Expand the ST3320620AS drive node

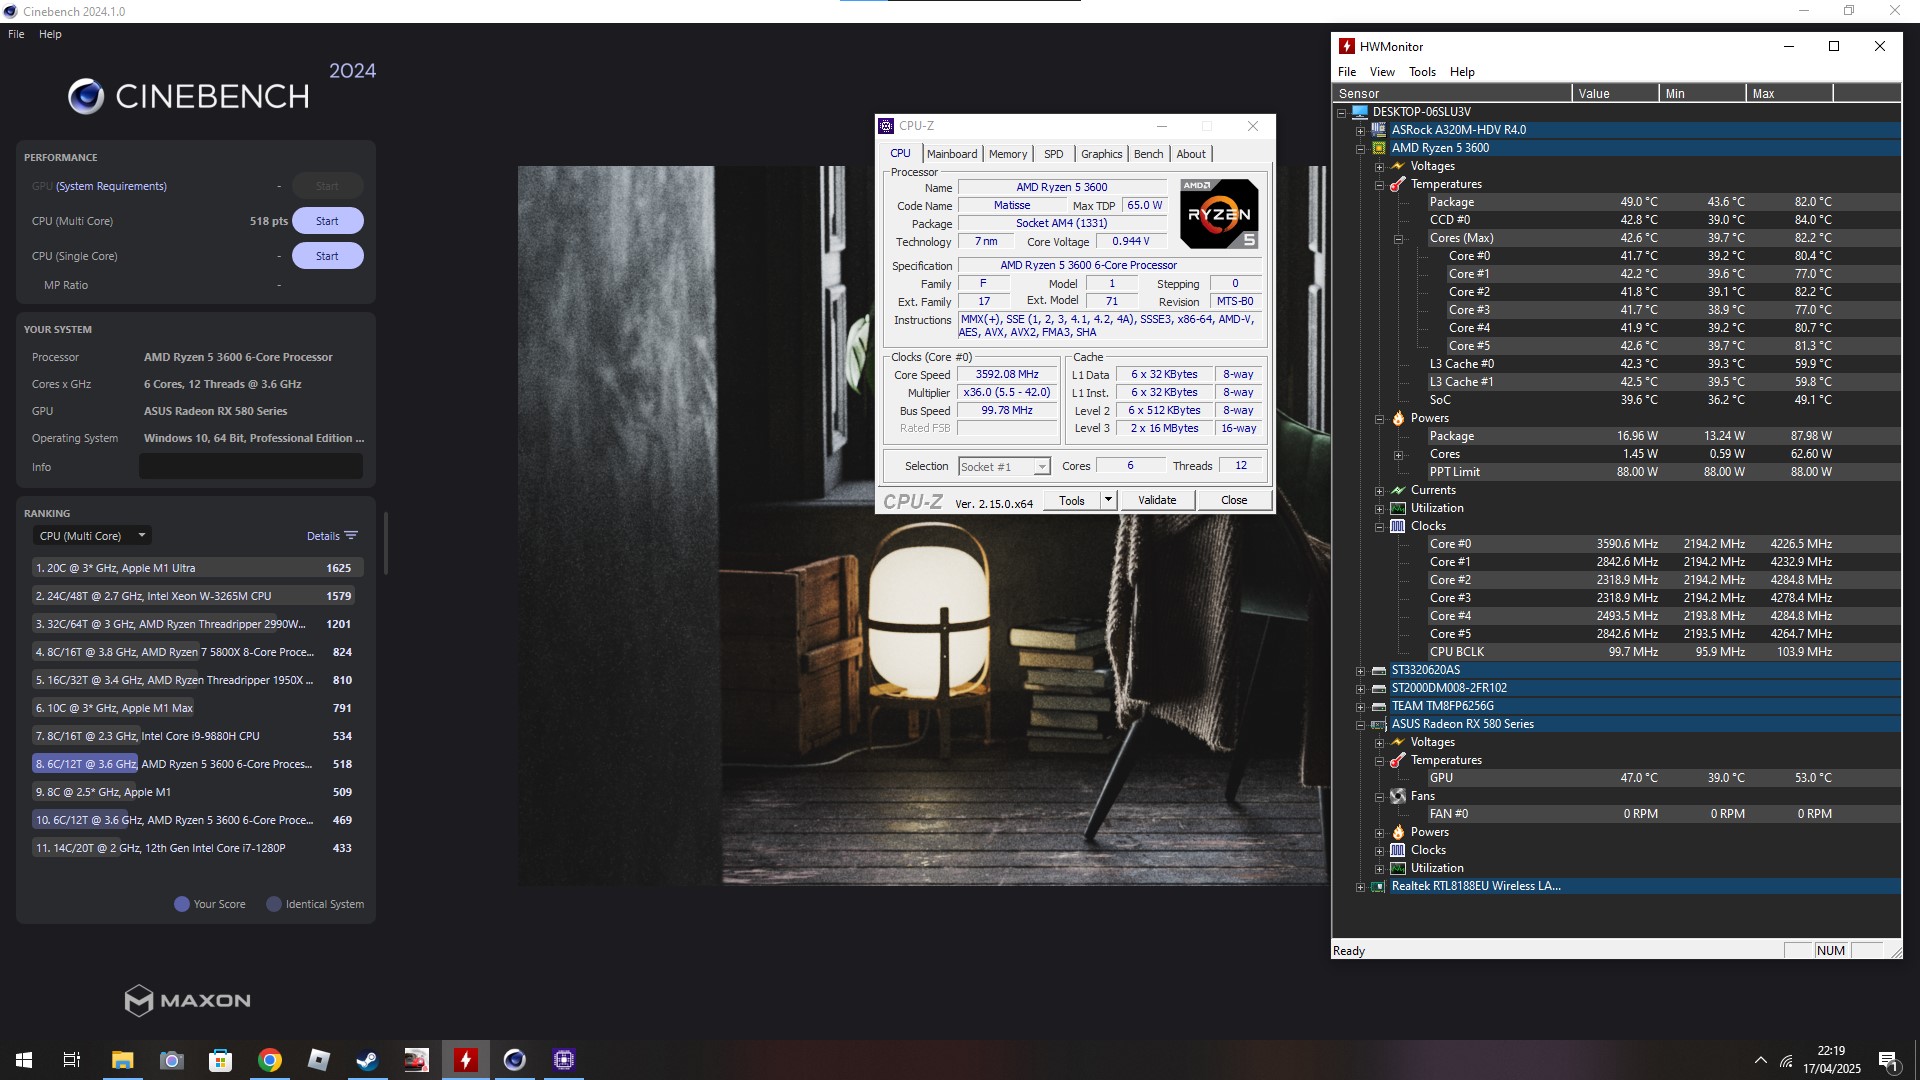point(1360,671)
